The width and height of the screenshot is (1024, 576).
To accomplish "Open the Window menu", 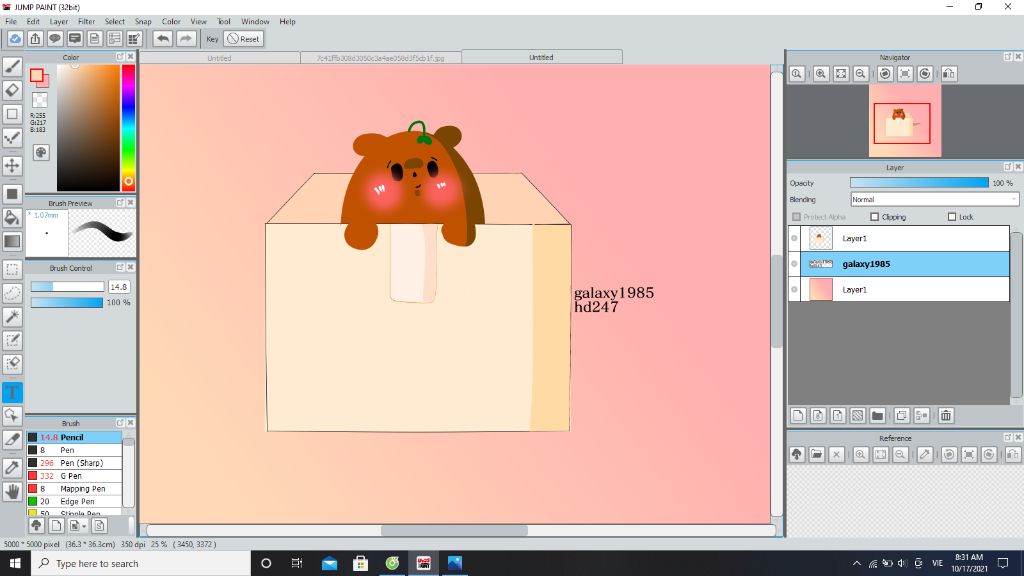I will tap(255, 22).
